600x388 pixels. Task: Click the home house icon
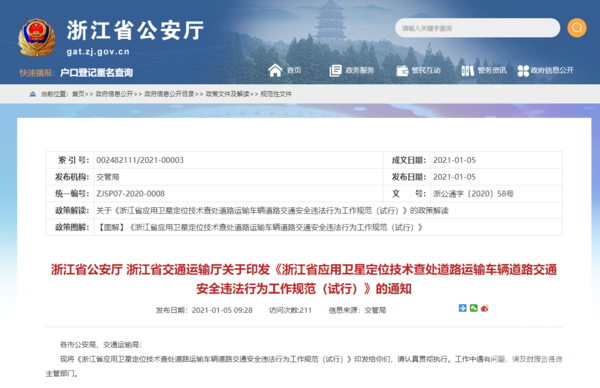(275, 70)
